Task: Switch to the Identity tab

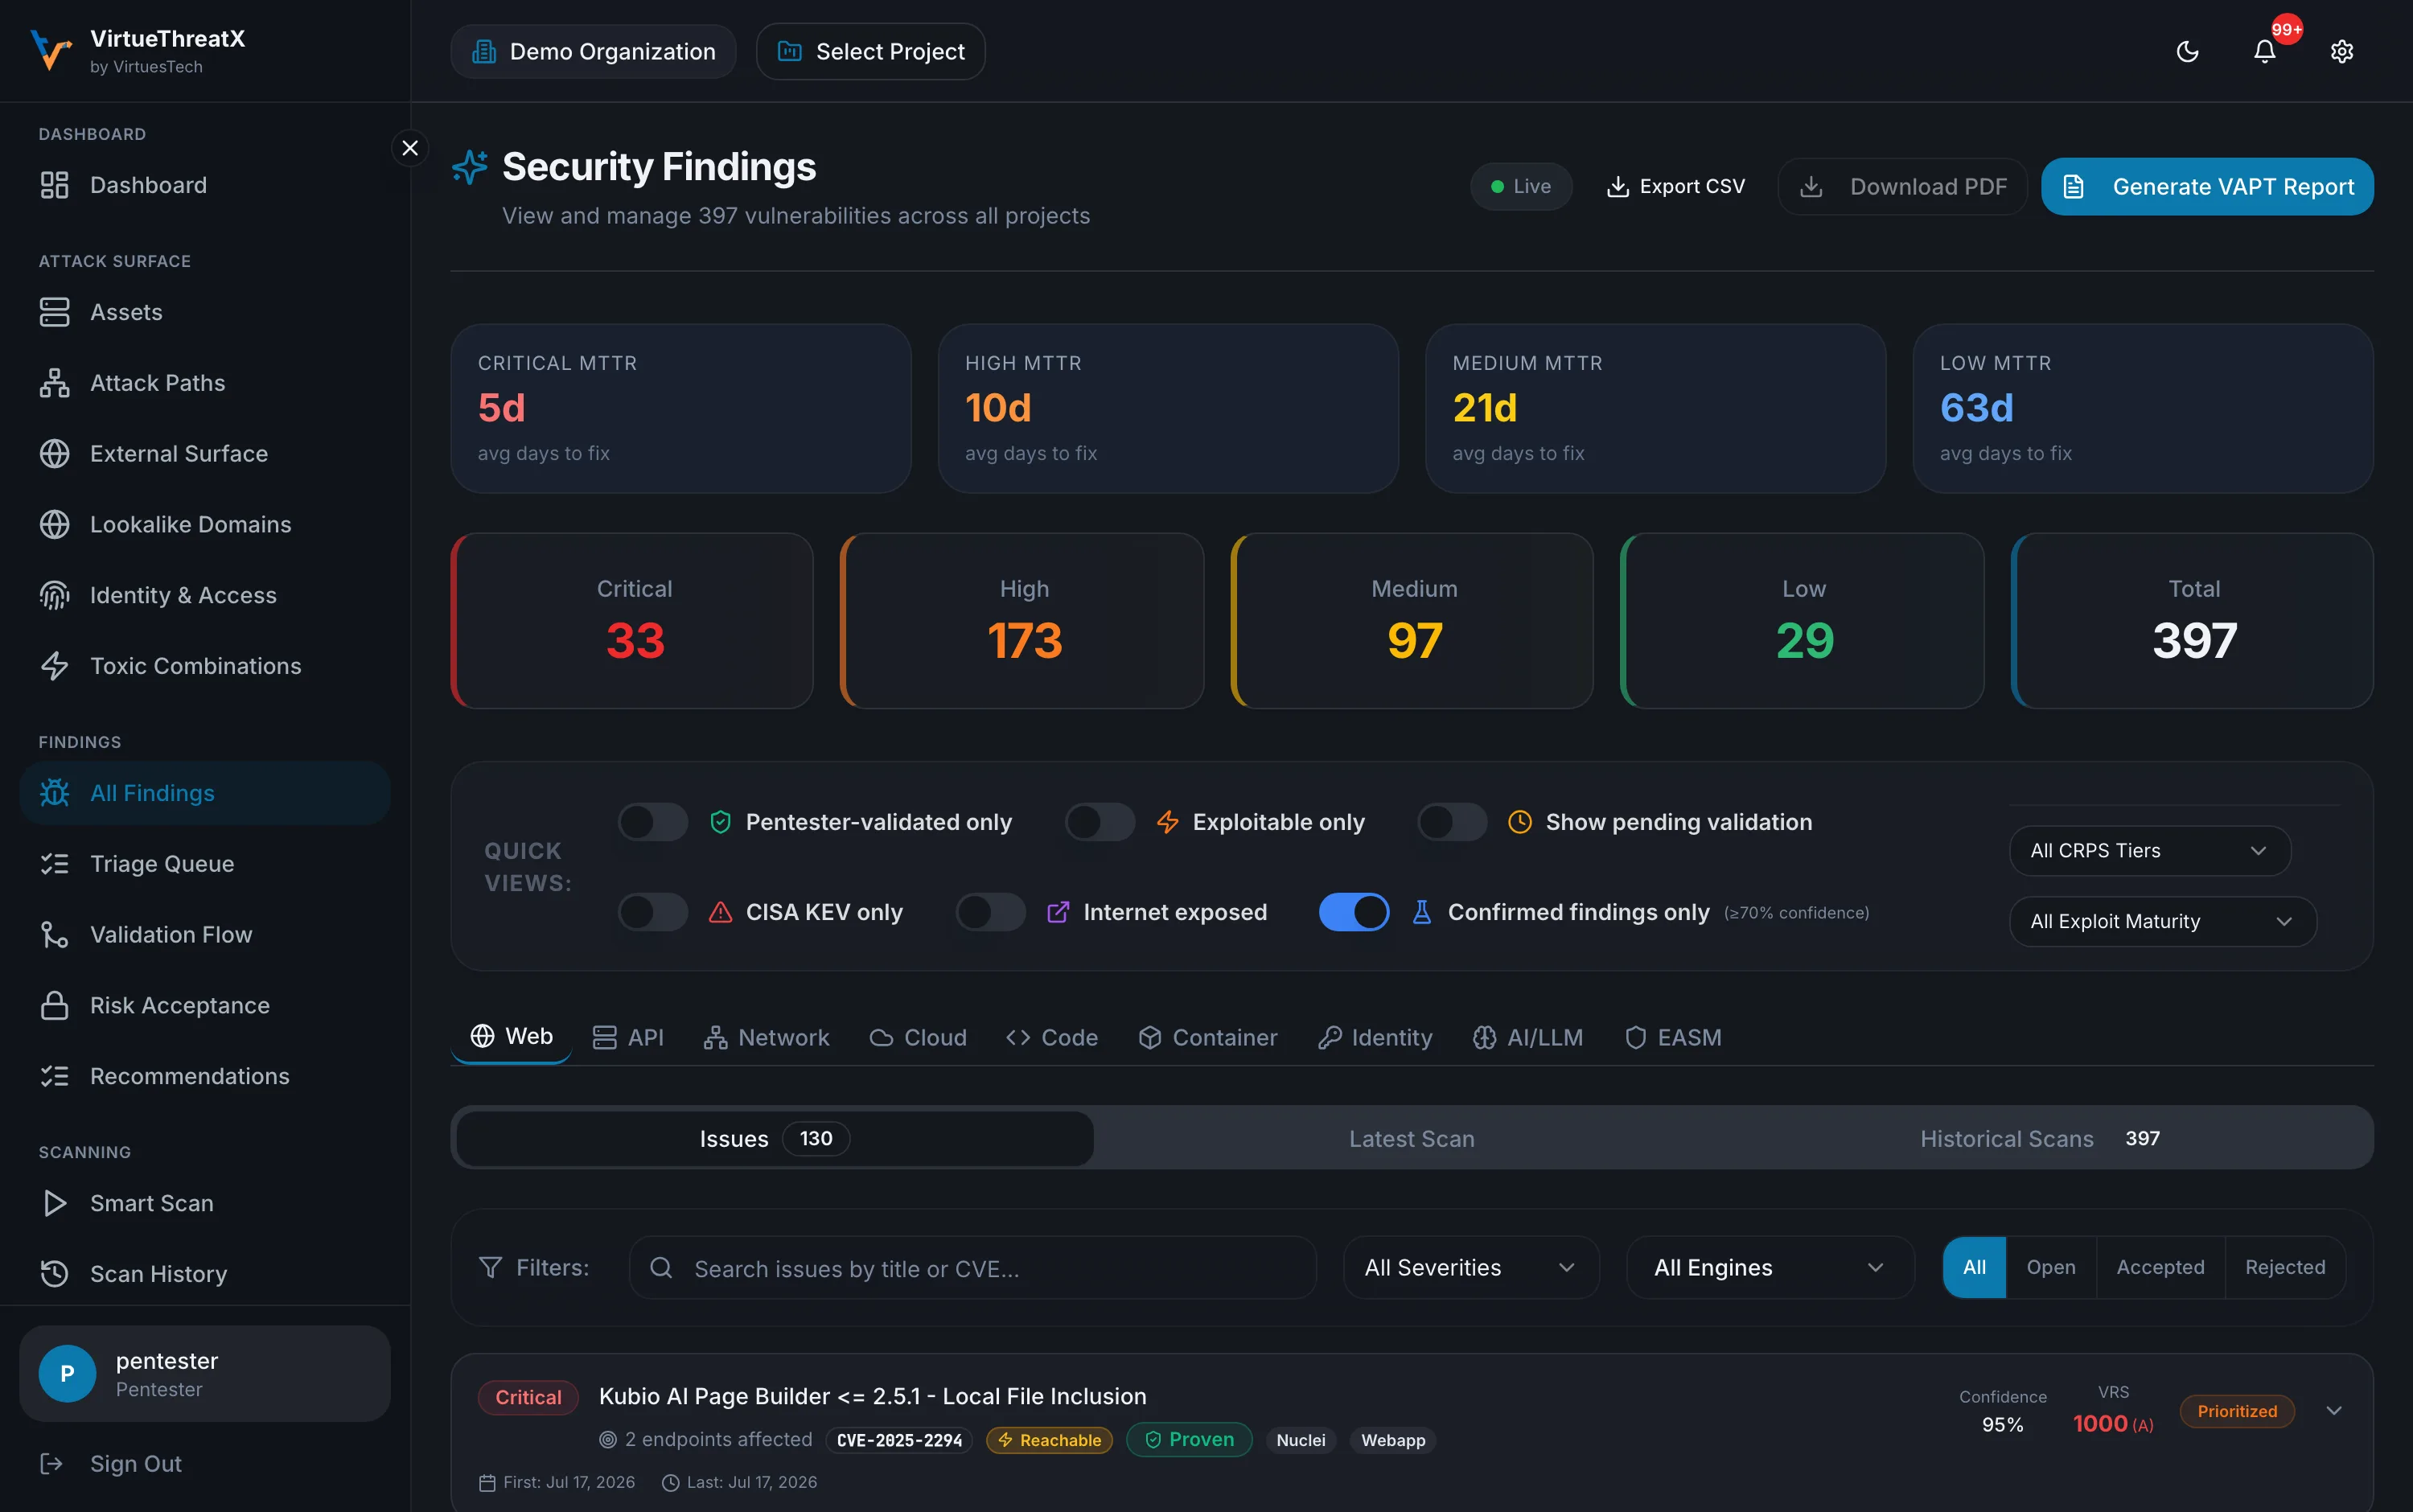Action: (x=1375, y=1038)
